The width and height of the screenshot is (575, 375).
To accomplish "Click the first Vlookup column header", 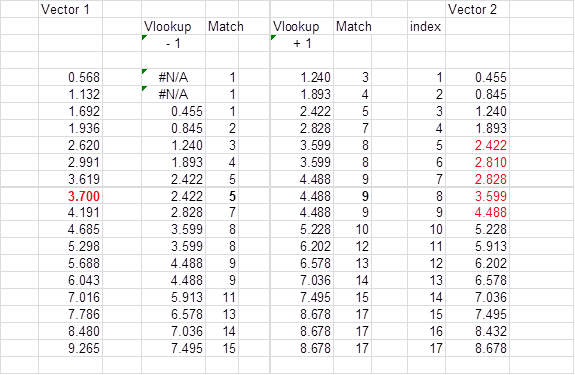I will (x=173, y=26).
